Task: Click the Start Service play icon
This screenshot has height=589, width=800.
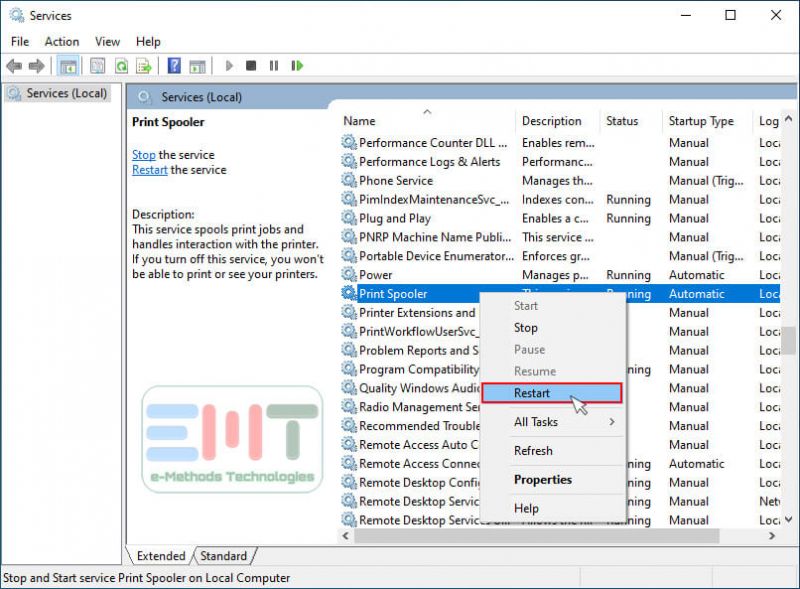Action: (x=229, y=66)
